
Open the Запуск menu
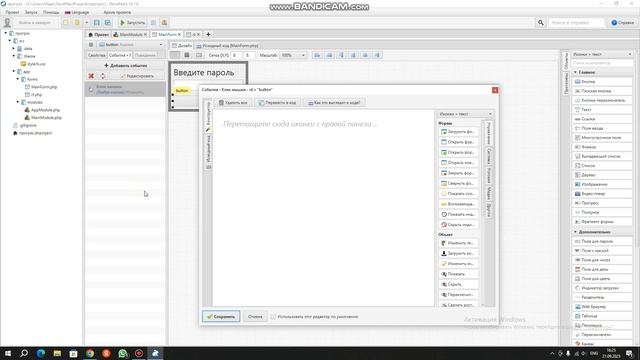click(31, 12)
